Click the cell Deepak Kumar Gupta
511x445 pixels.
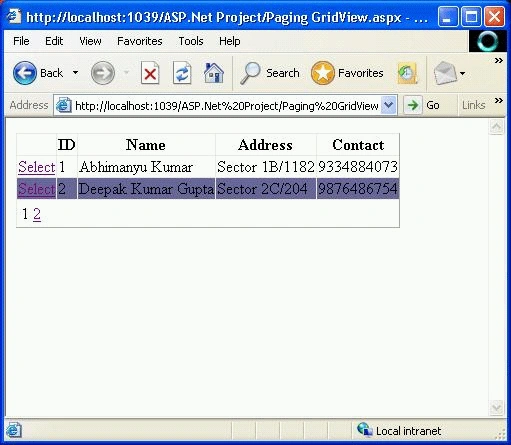click(x=146, y=189)
